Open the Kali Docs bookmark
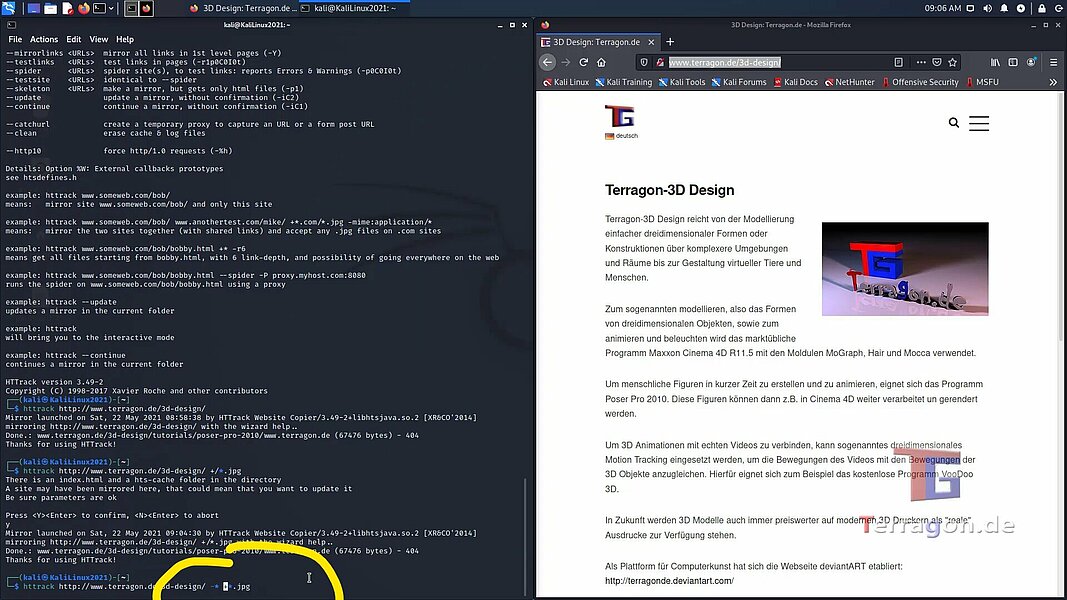1067x600 pixels. pos(795,82)
